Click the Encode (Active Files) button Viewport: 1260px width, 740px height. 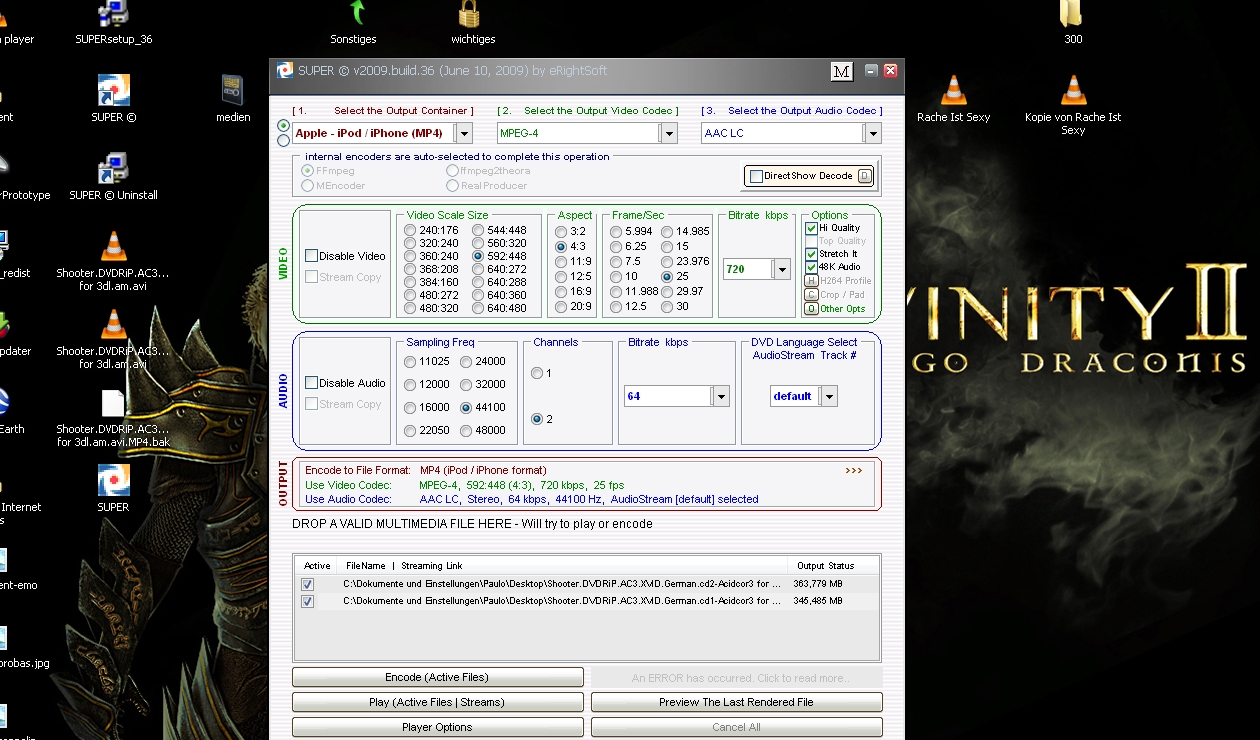pos(437,677)
